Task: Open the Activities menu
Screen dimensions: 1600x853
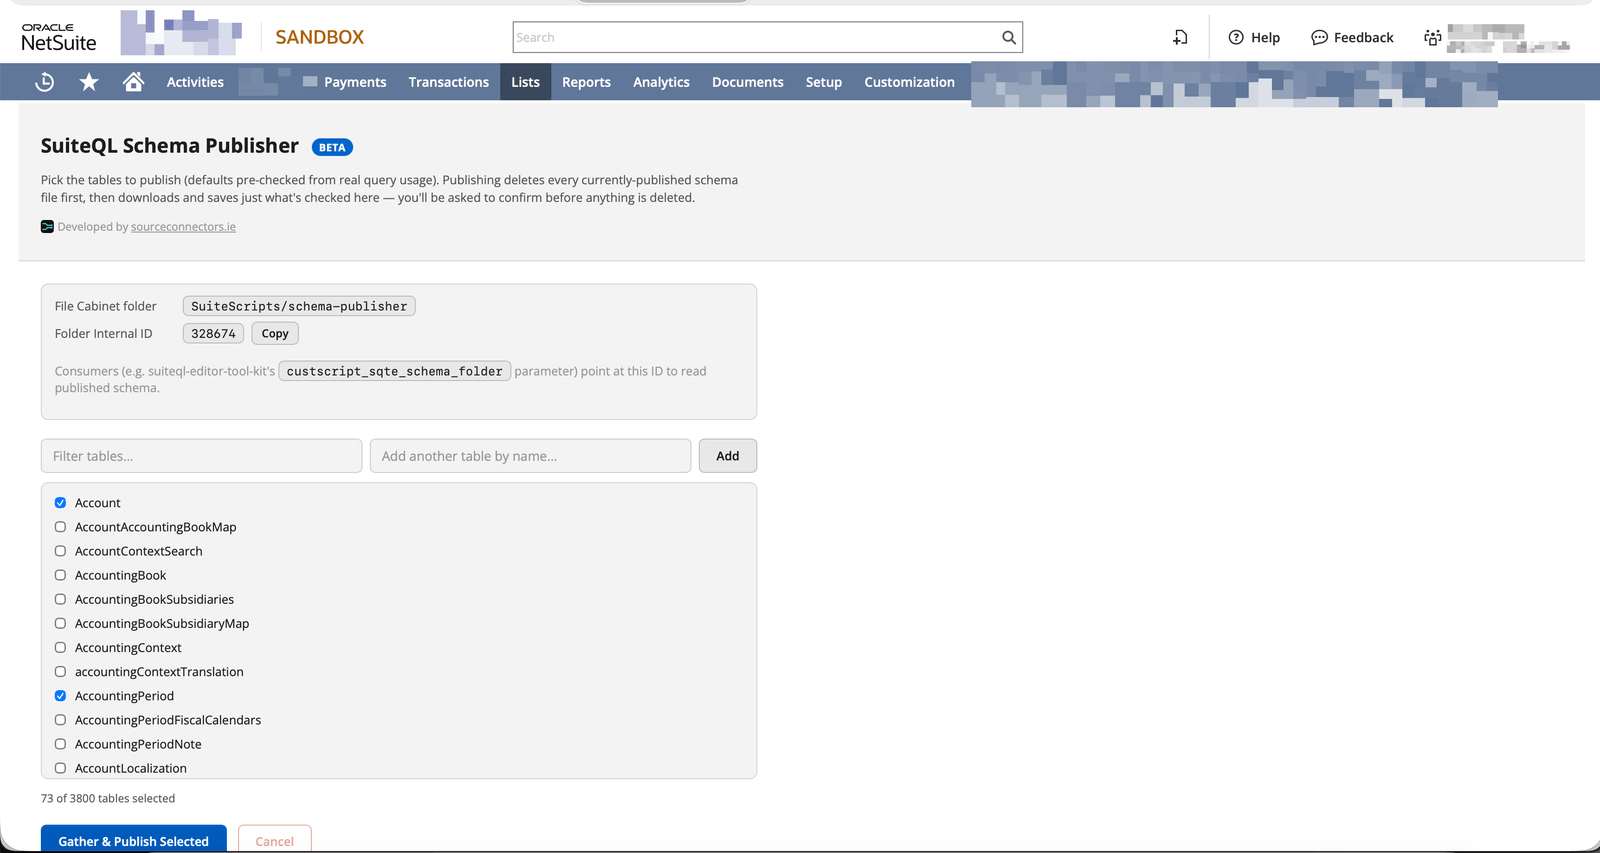Action: click(195, 82)
